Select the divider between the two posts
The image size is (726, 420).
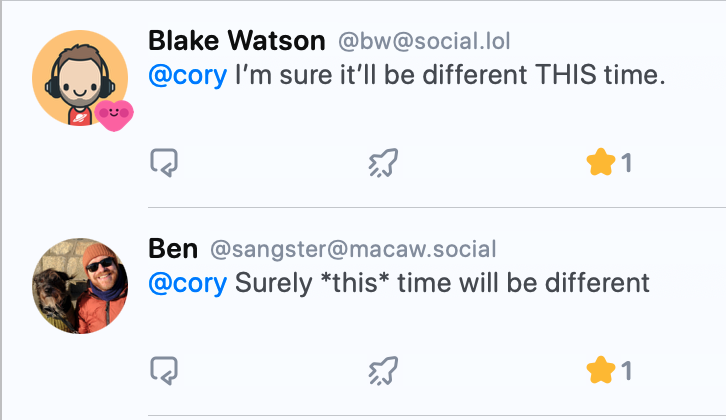(x=437, y=207)
